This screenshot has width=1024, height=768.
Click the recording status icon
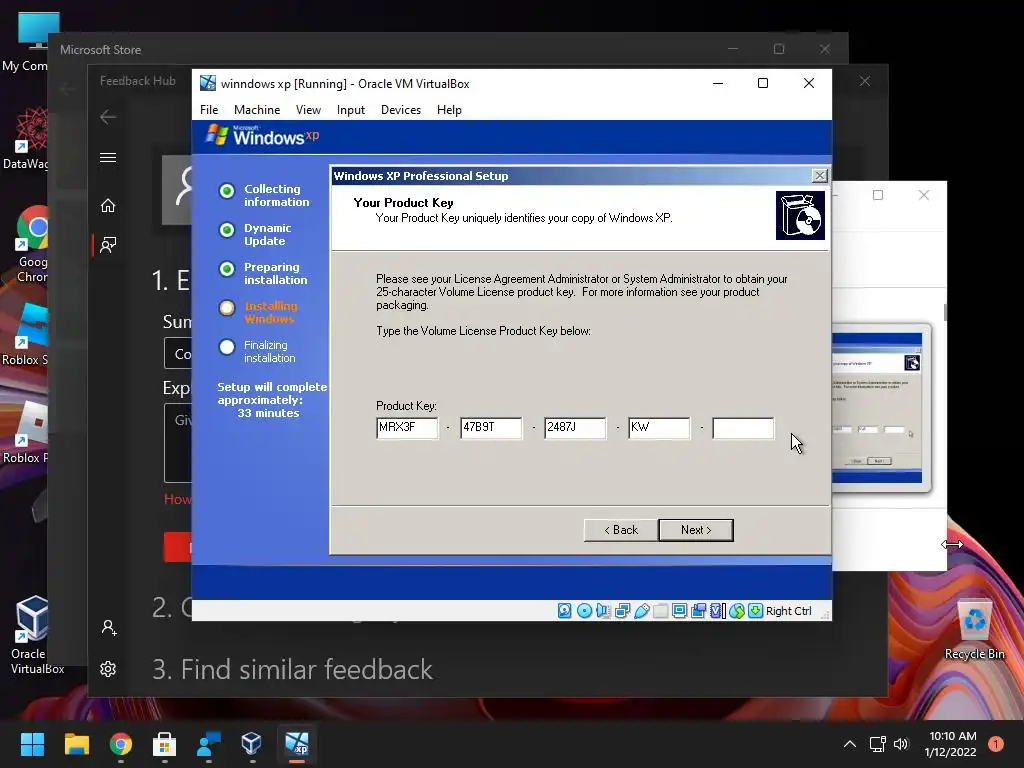pos(698,611)
